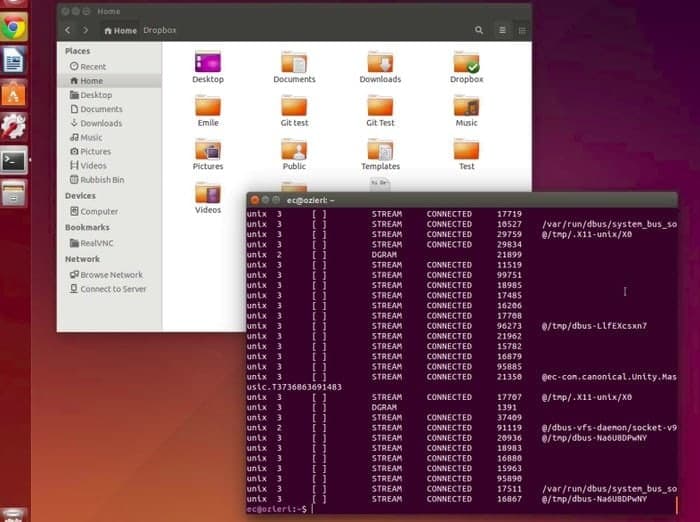This screenshot has height=522, width=700.
Task: Open the Files manager launcher icon
Action: click(x=14, y=193)
